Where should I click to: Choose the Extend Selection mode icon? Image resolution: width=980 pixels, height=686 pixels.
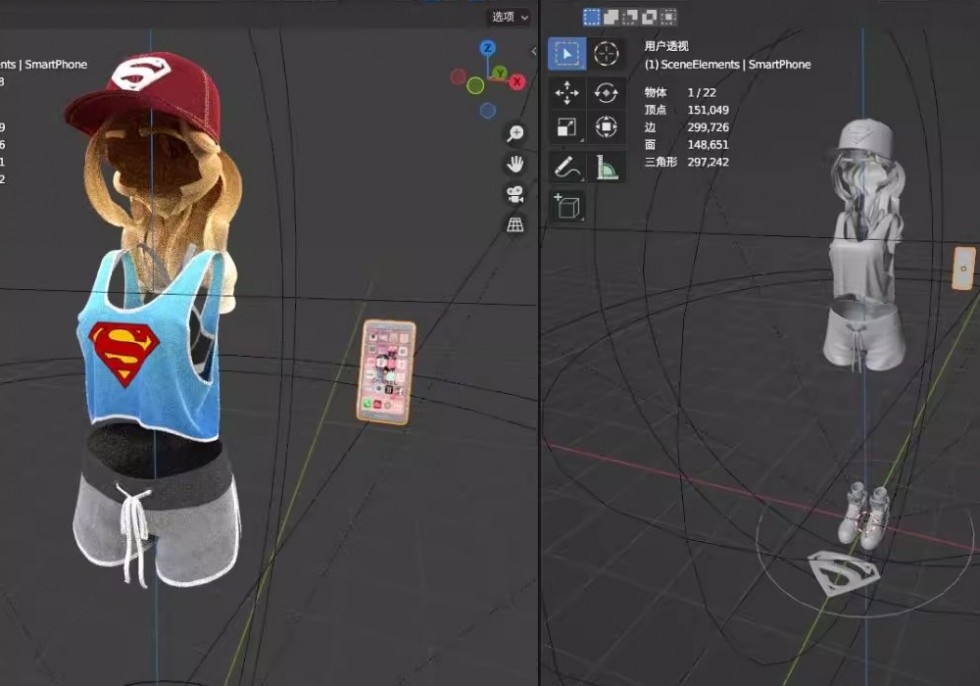pos(611,17)
